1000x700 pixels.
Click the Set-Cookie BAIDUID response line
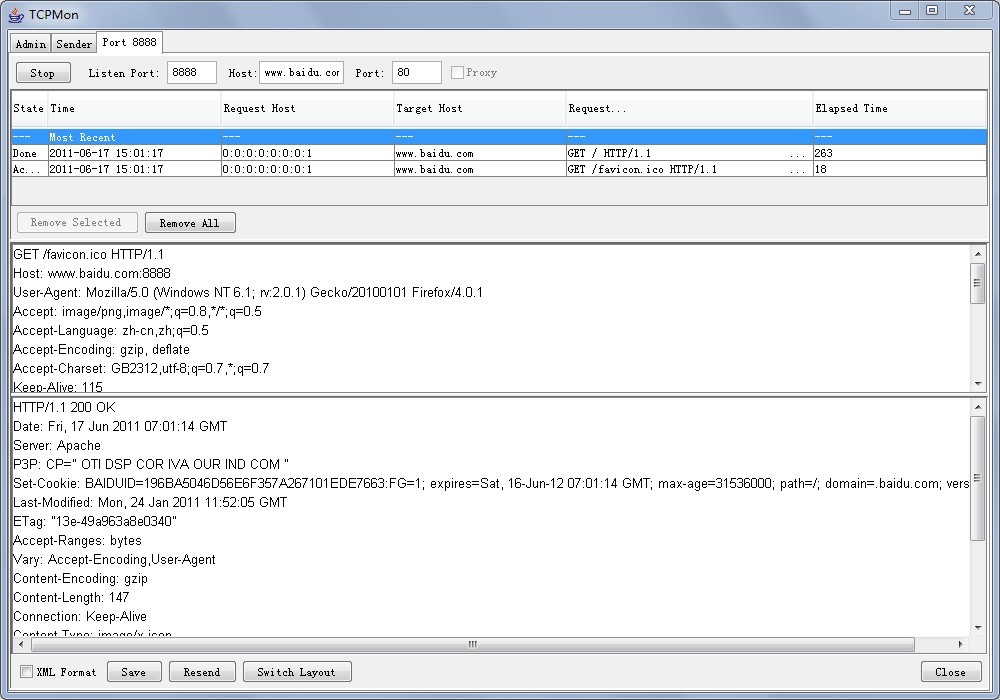coord(491,483)
